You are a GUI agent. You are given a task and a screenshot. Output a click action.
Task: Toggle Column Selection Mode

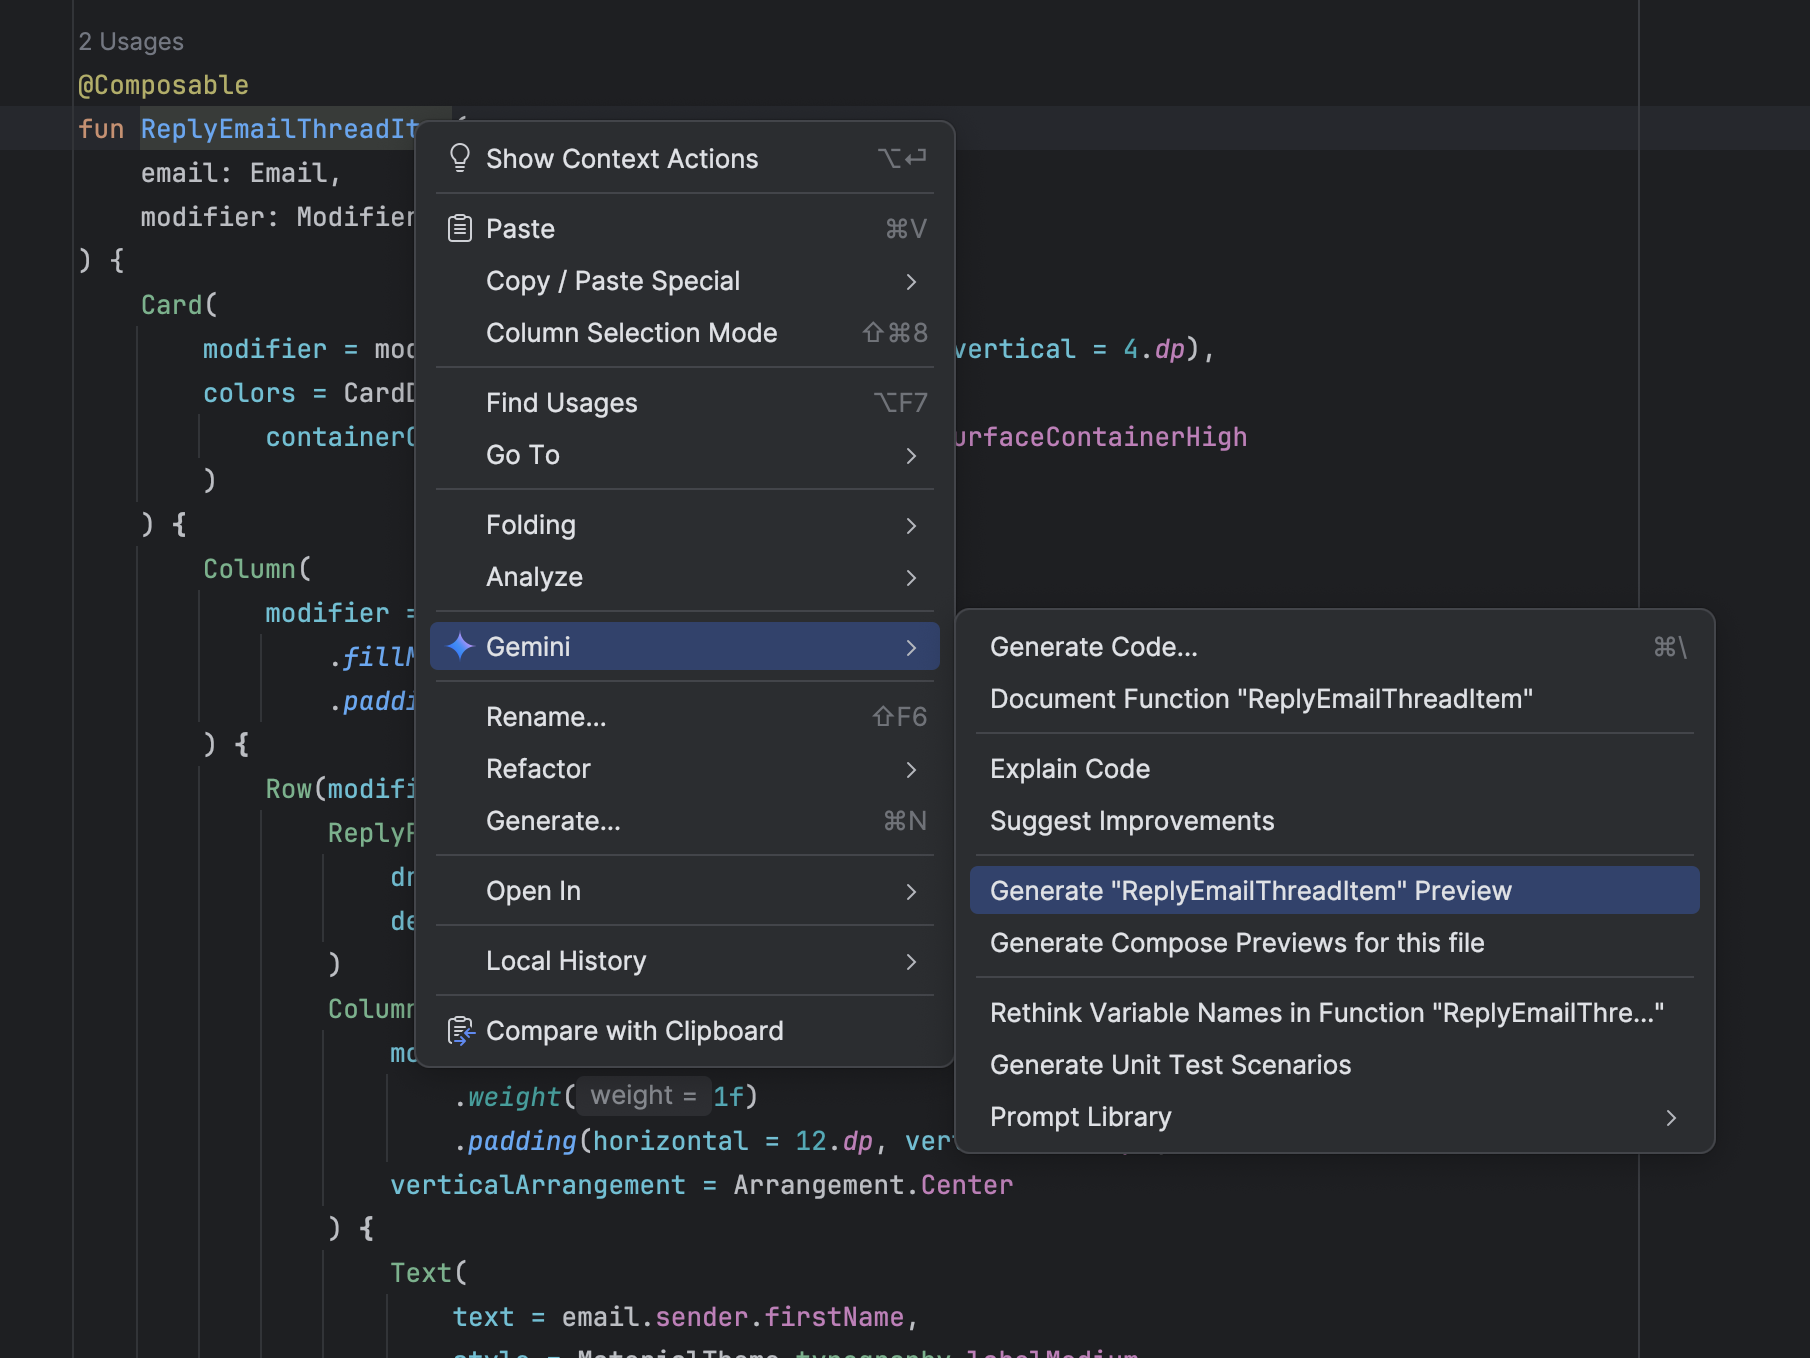tap(631, 333)
